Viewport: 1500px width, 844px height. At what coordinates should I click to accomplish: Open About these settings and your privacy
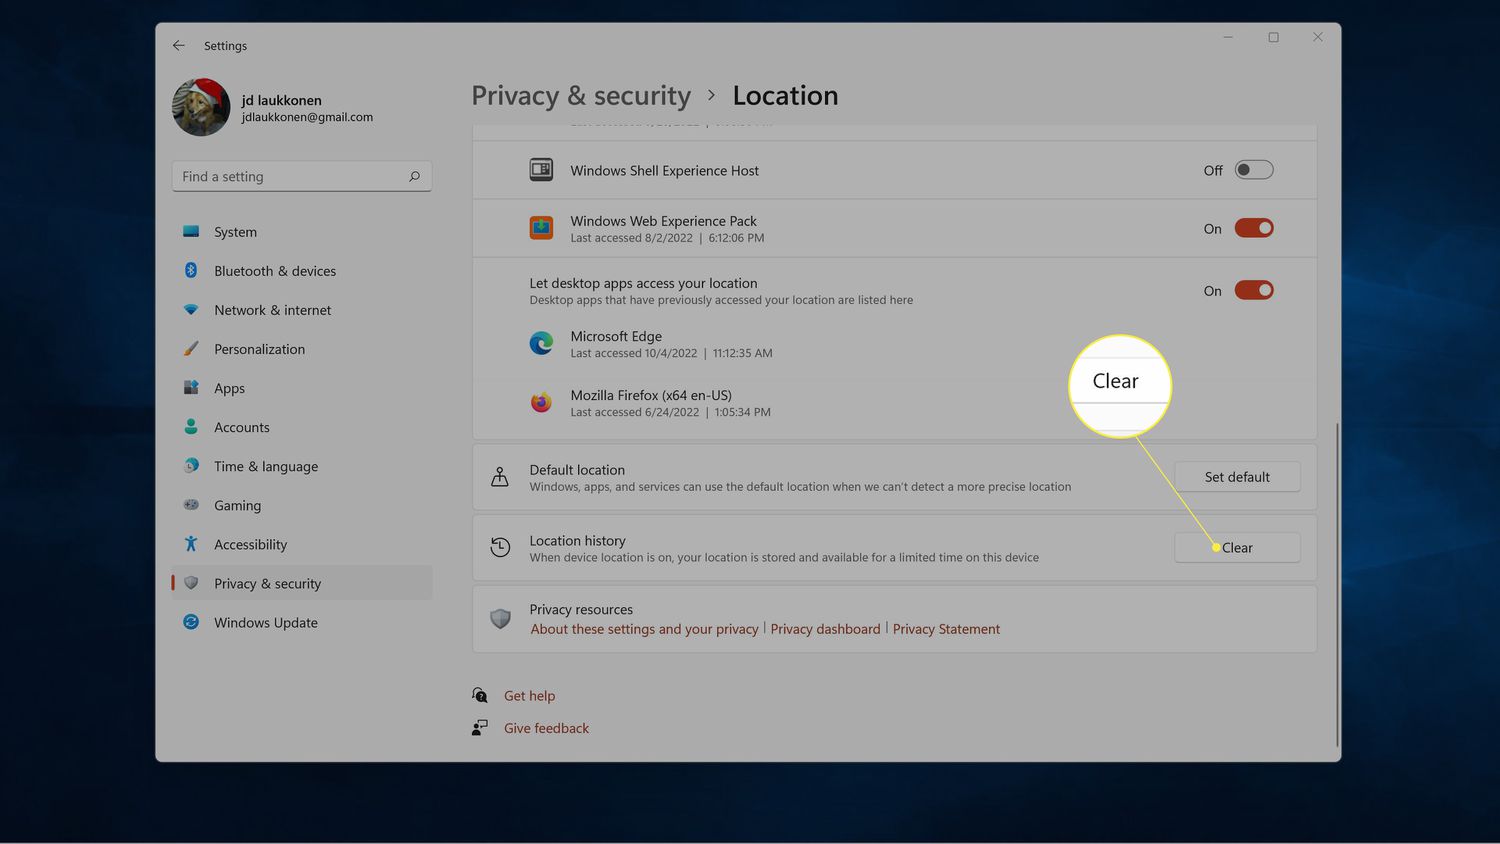tap(644, 629)
